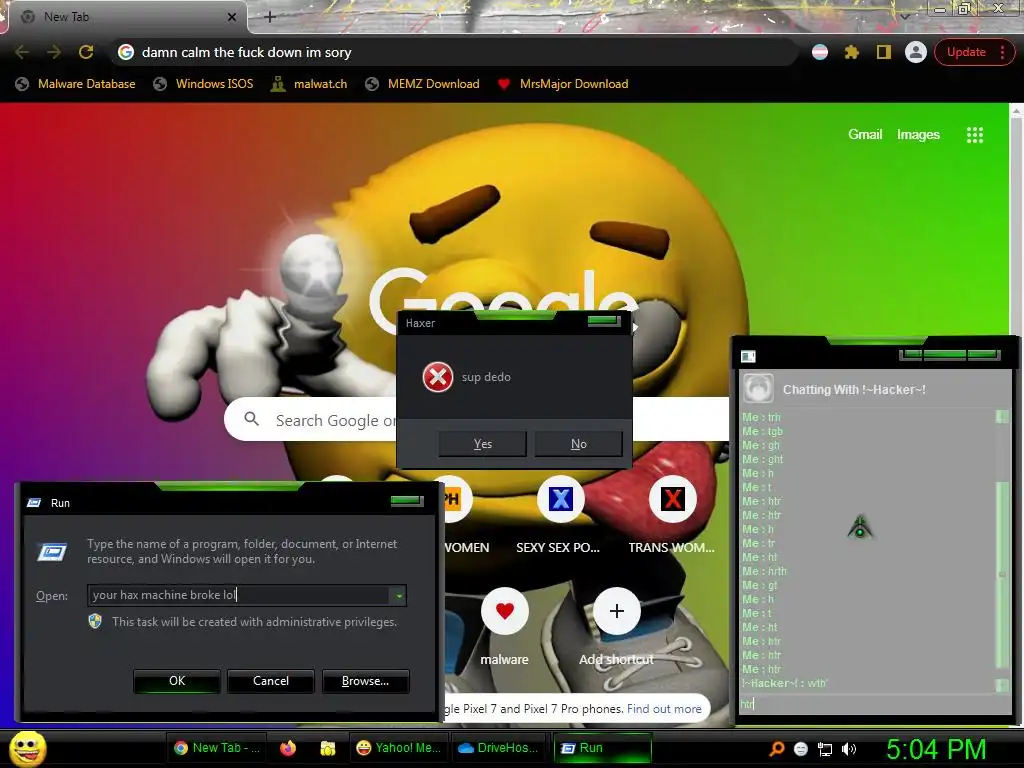Image resolution: width=1024 pixels, height=768 pixels.
Task: Click the search magnifier icon in Google box
Action: point(251,419)
